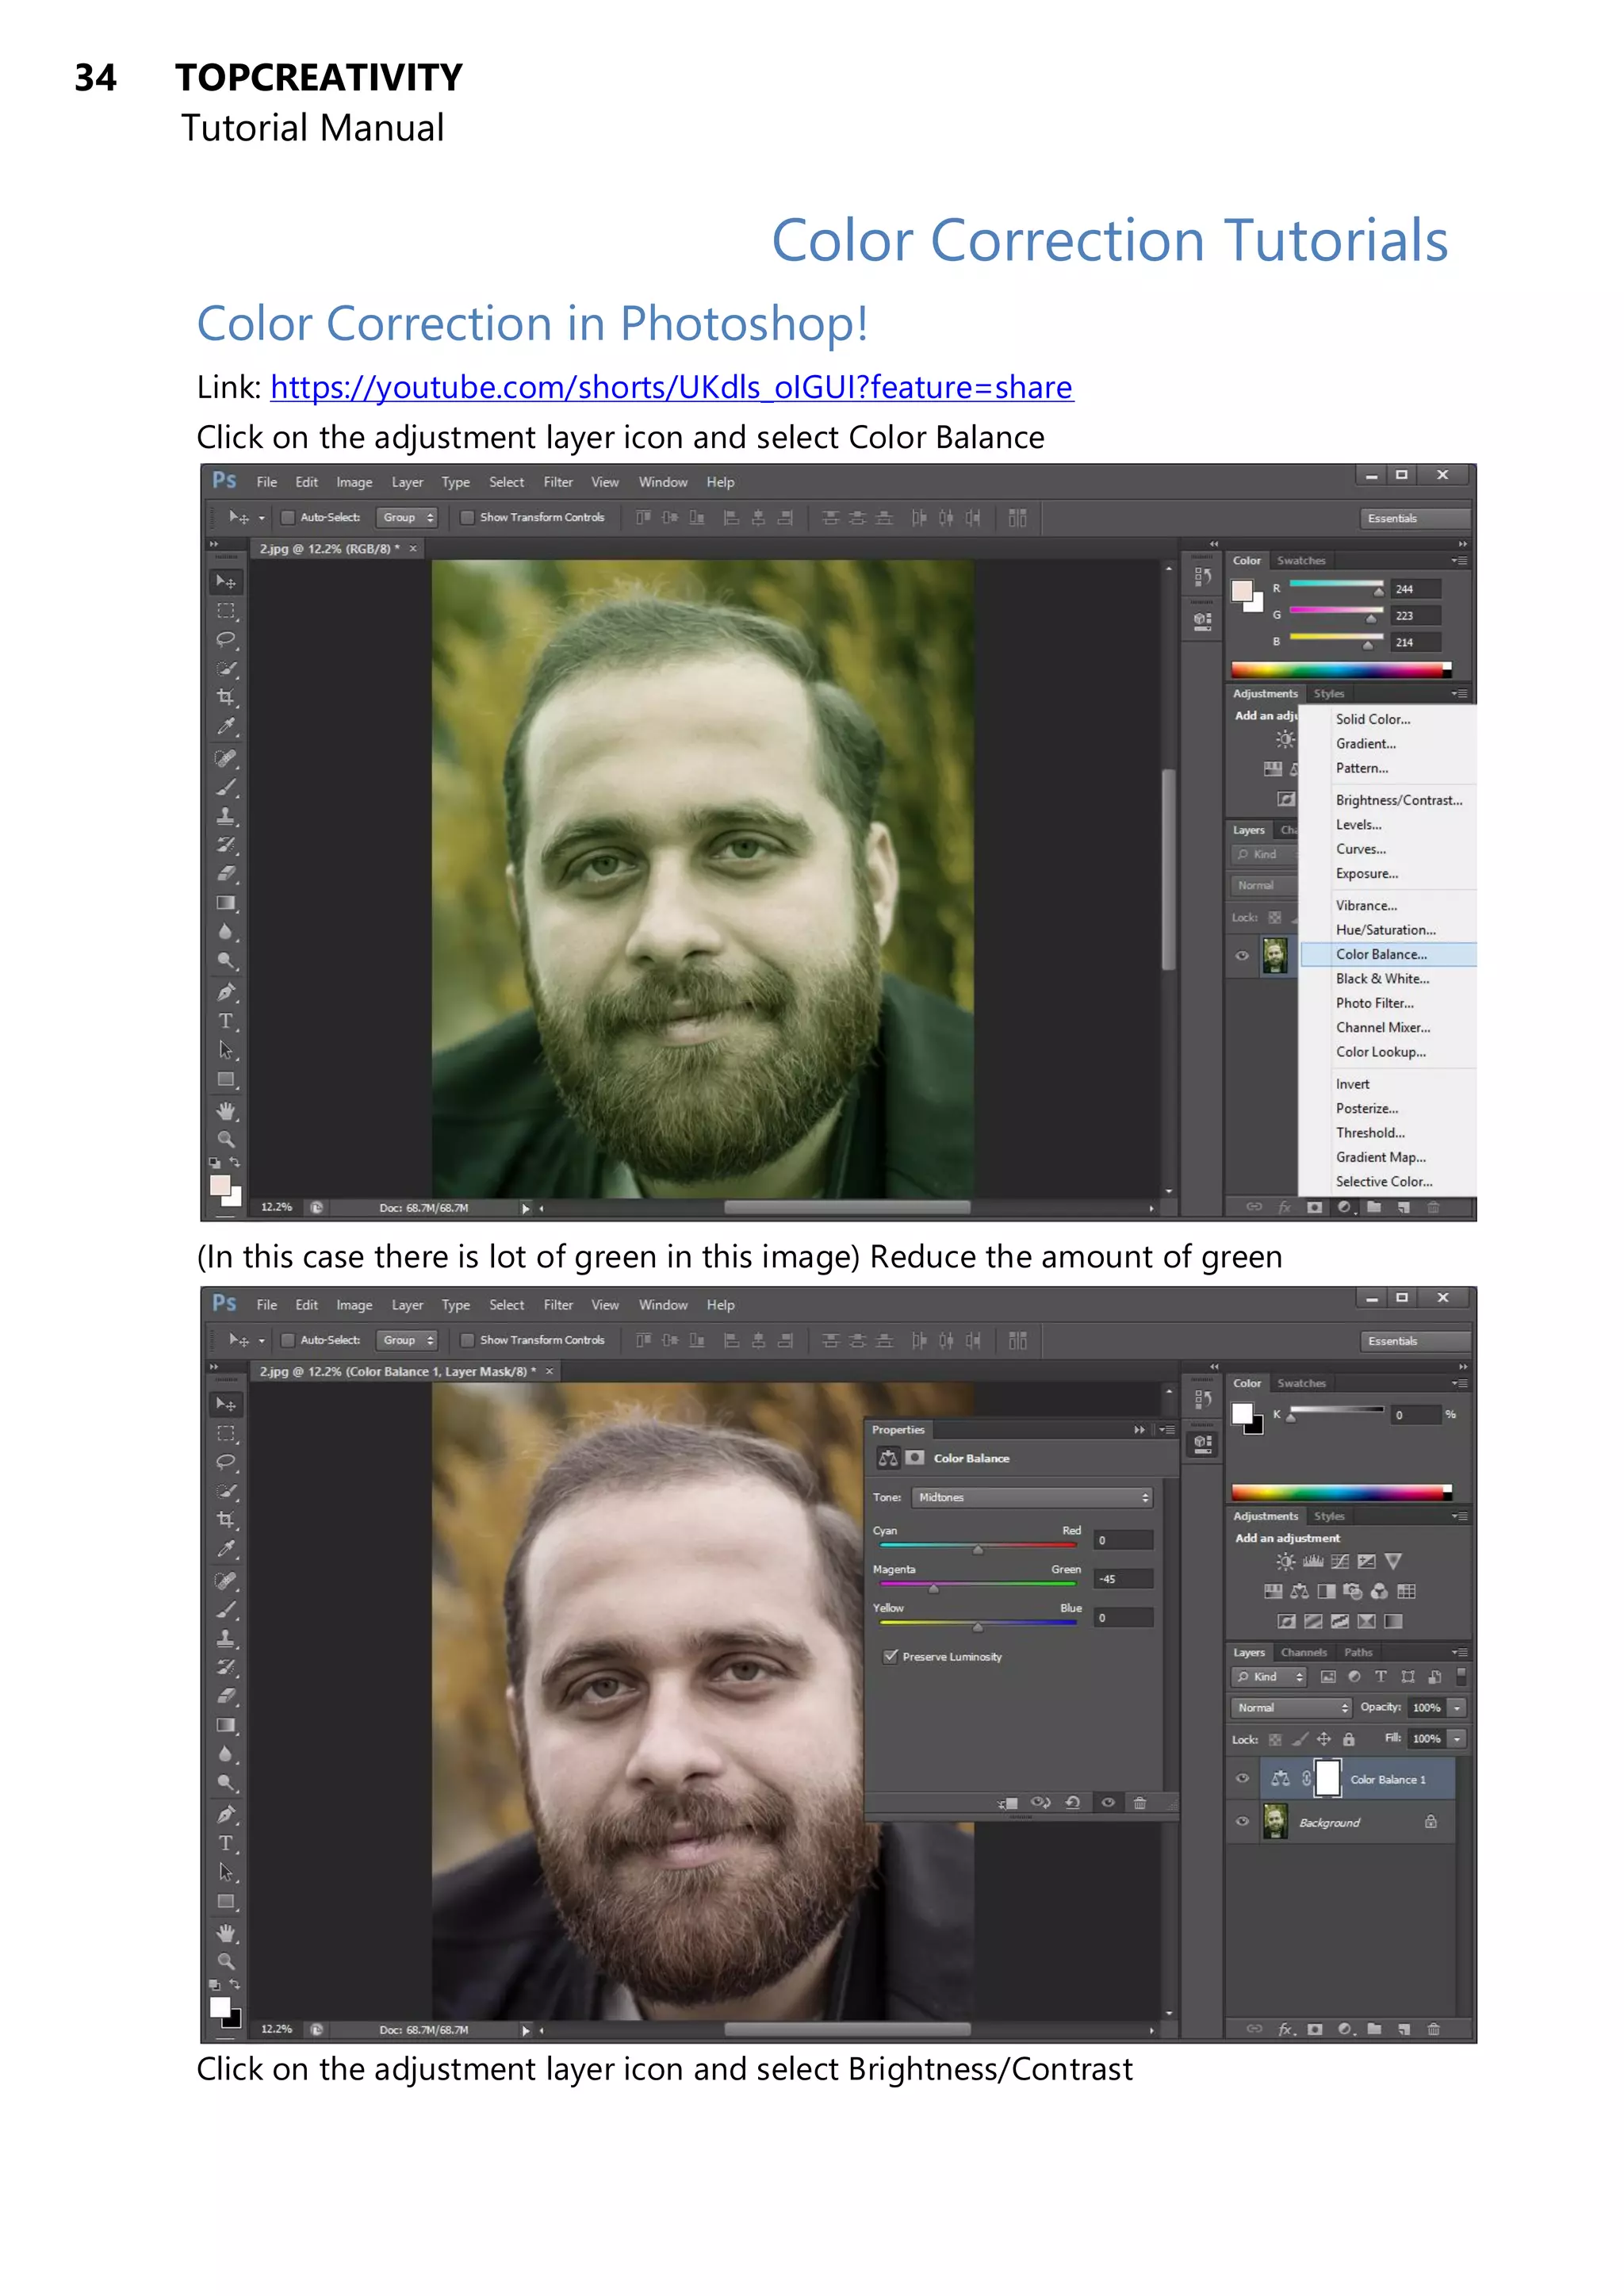The height and width of the screenshot is (2296, 1624).
Task: Select the Color Balance 1 layer mask thumbnail
Action: point(1327,1778)
